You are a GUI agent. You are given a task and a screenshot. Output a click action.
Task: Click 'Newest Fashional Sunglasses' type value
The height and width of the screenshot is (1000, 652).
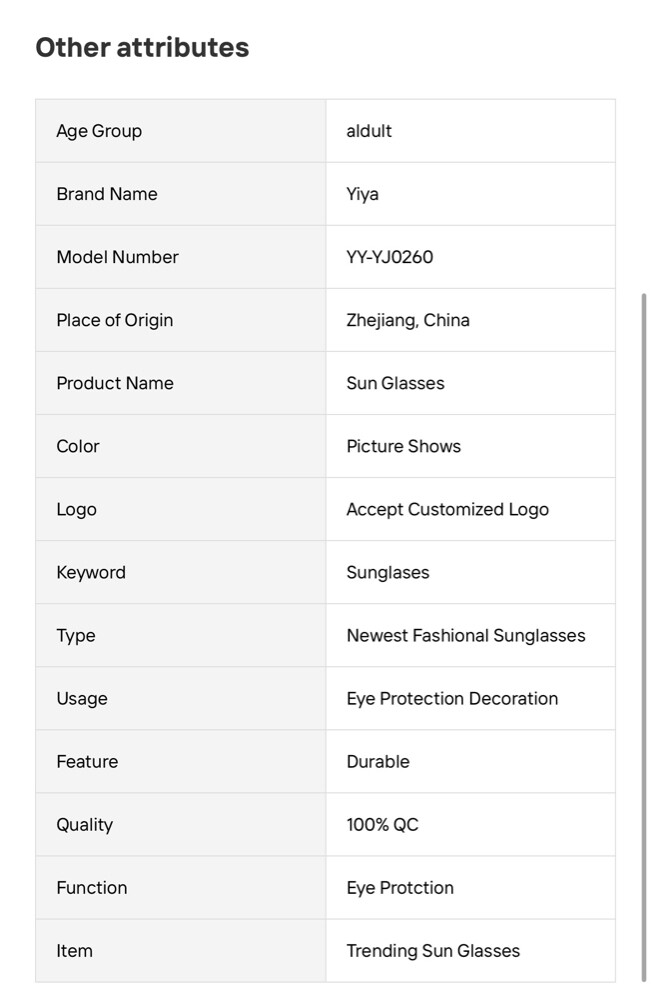pyautogui.click(x=466, y=636)
